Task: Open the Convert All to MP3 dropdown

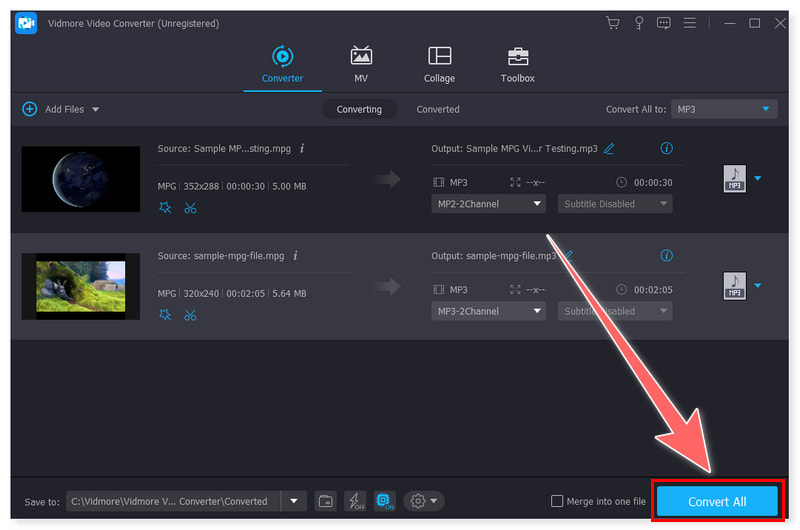Action: point(723,109)
